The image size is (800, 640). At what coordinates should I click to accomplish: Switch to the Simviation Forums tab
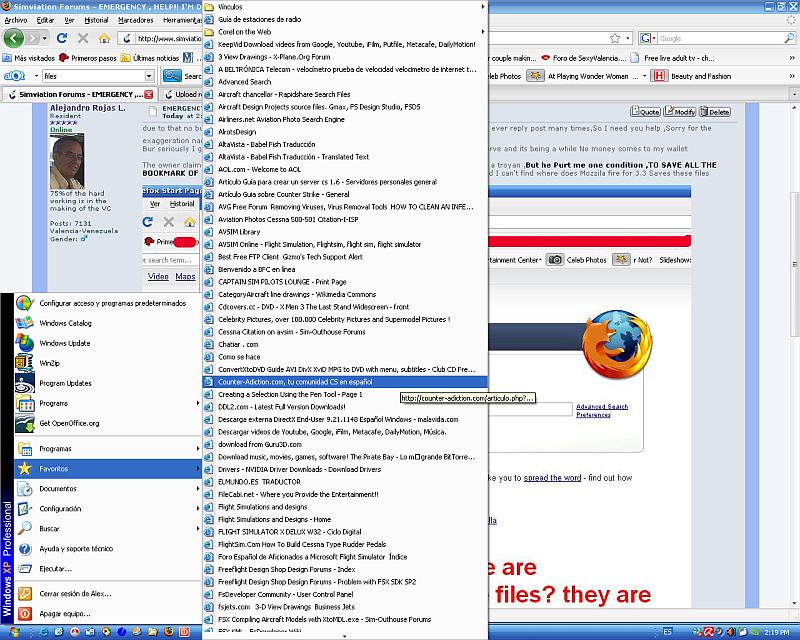tap(77, 94)
